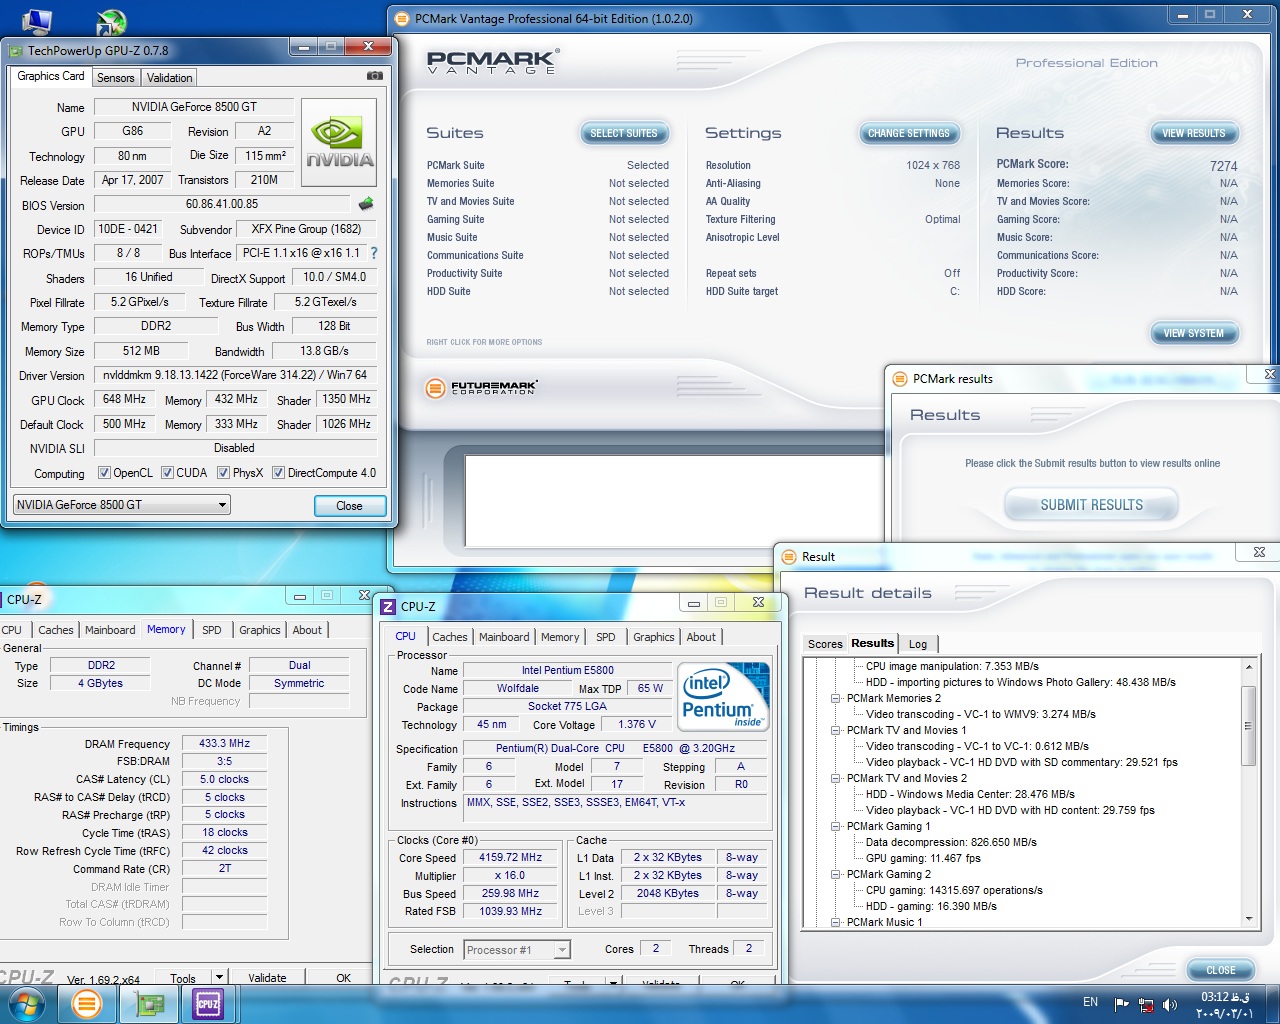This screenshot has width=1280, height=1024.
Task: Toggle the PhysX checkbox
Action: [x=223, y=473]
